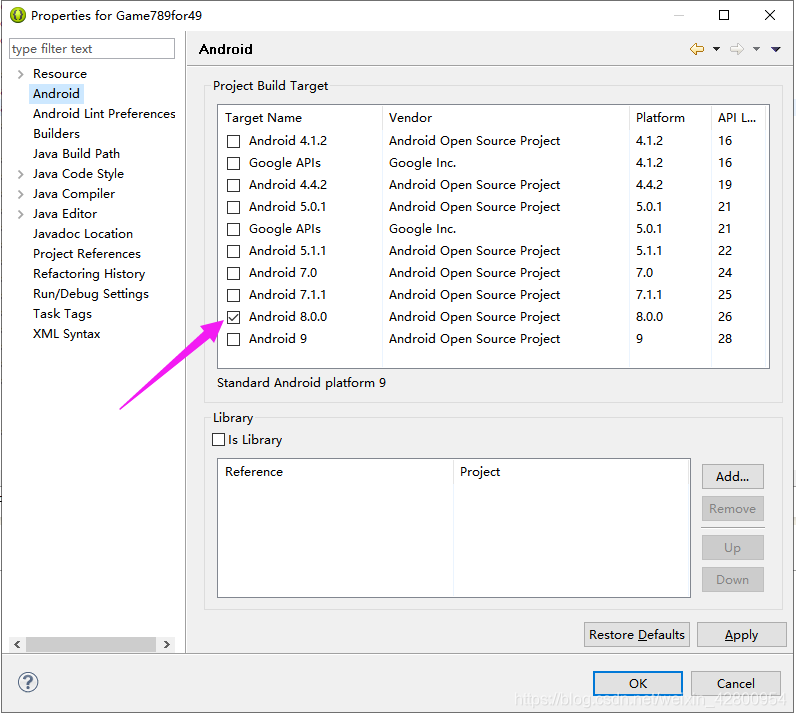
Task: Click platform 8.0.0 cell
Action: point(649,317)
